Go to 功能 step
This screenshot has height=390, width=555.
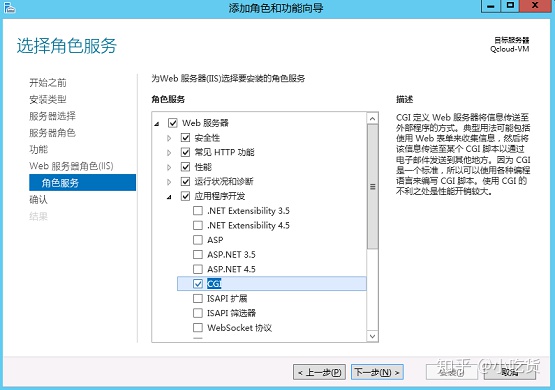tap(38, 149)
